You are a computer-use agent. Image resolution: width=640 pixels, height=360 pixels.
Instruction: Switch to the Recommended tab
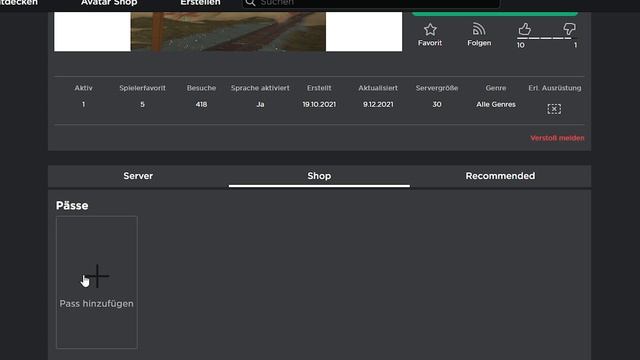pyautogui.click(x=500, y=176)
